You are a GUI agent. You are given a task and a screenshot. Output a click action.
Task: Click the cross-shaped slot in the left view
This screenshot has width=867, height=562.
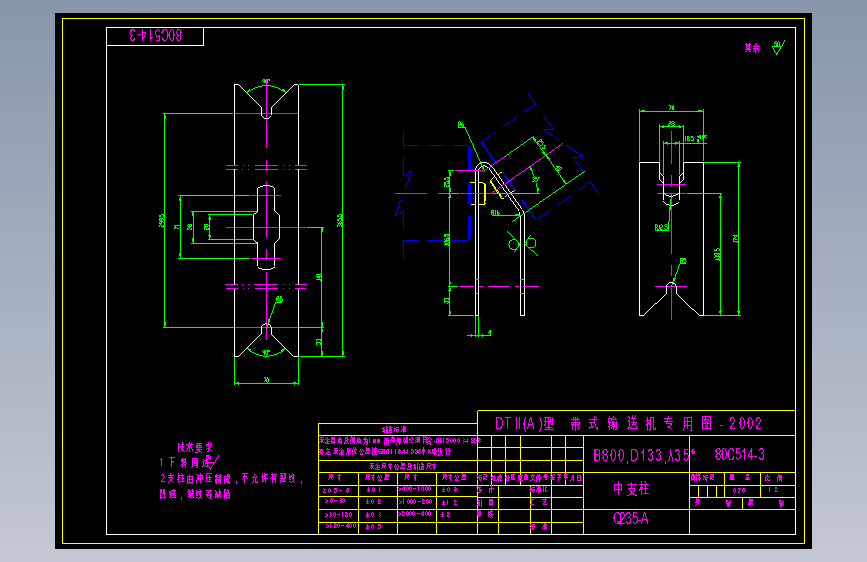(267, 227)
